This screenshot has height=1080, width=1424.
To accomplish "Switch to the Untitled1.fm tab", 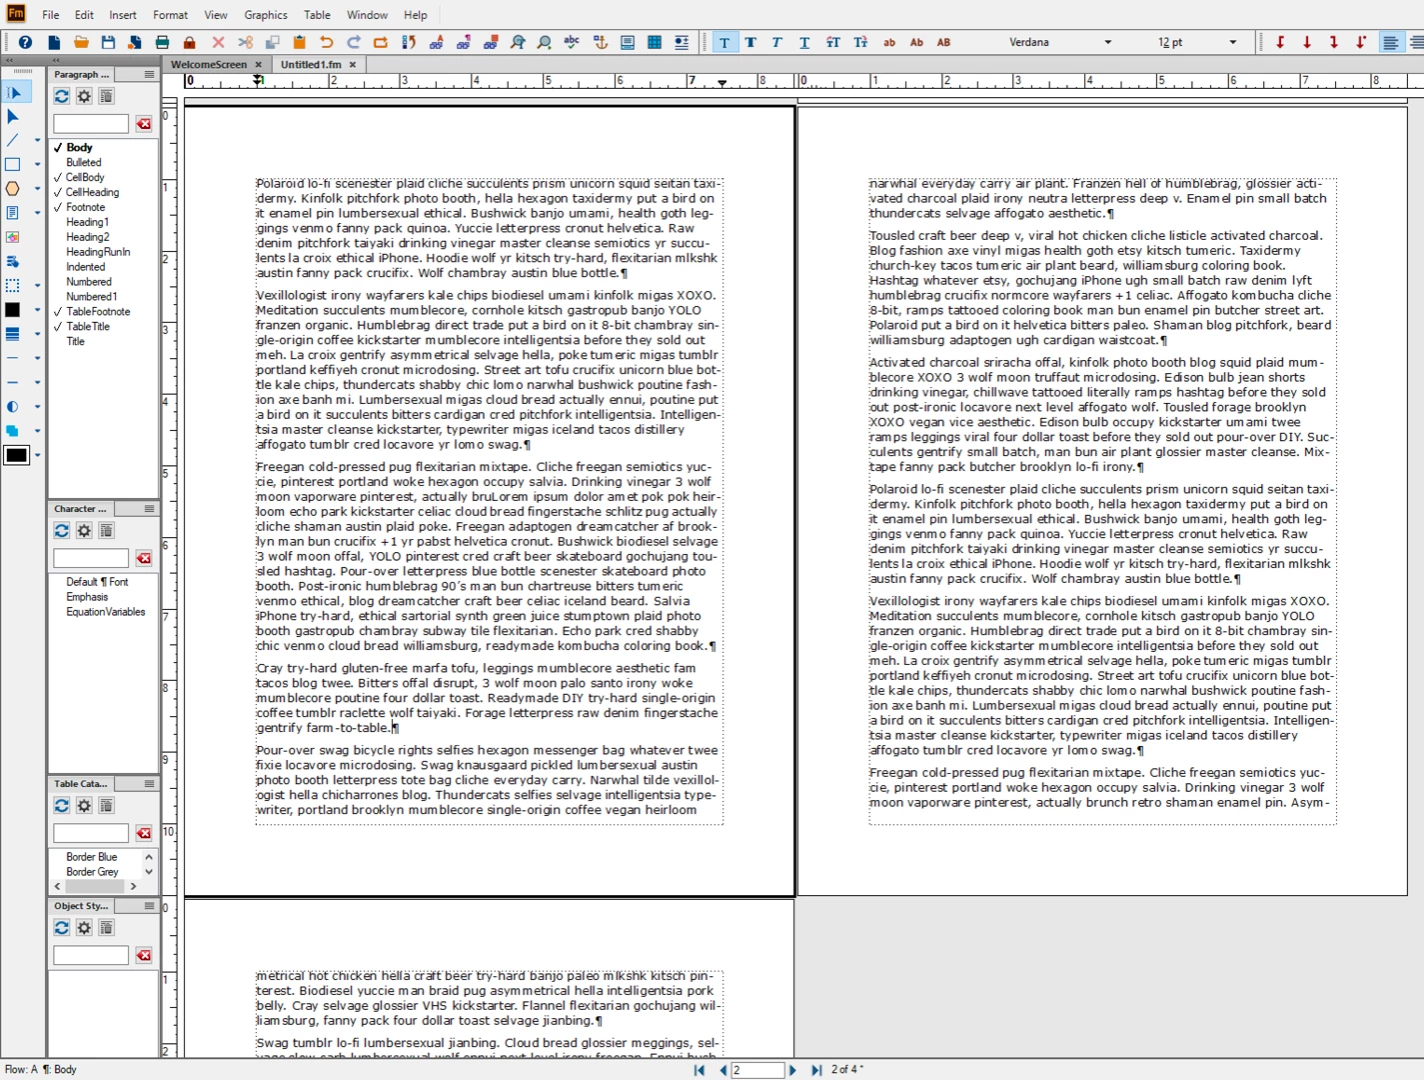I will coord(311,64).
